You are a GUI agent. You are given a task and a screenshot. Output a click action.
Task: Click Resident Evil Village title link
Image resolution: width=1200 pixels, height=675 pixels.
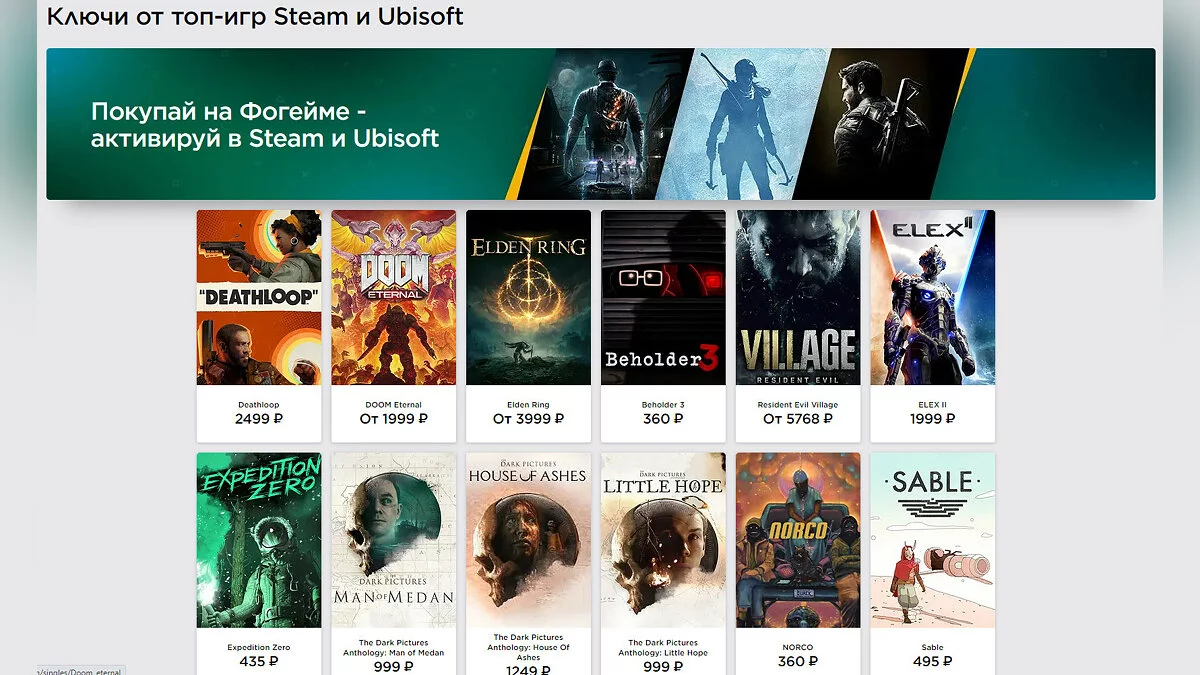click(798, 405)
